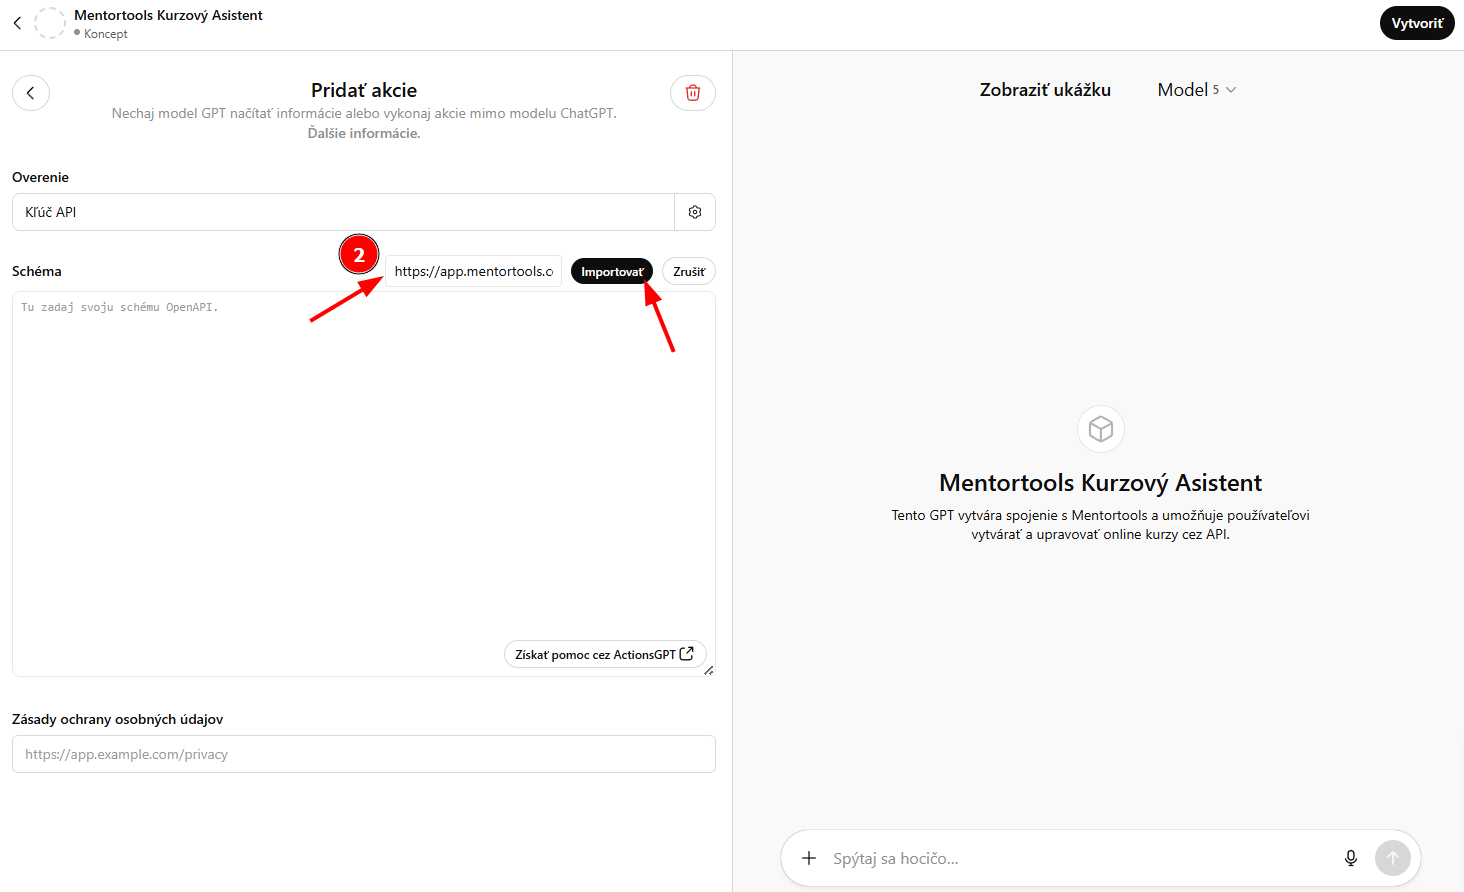Click the plus icon in the chat box

(x=809, y=858)
